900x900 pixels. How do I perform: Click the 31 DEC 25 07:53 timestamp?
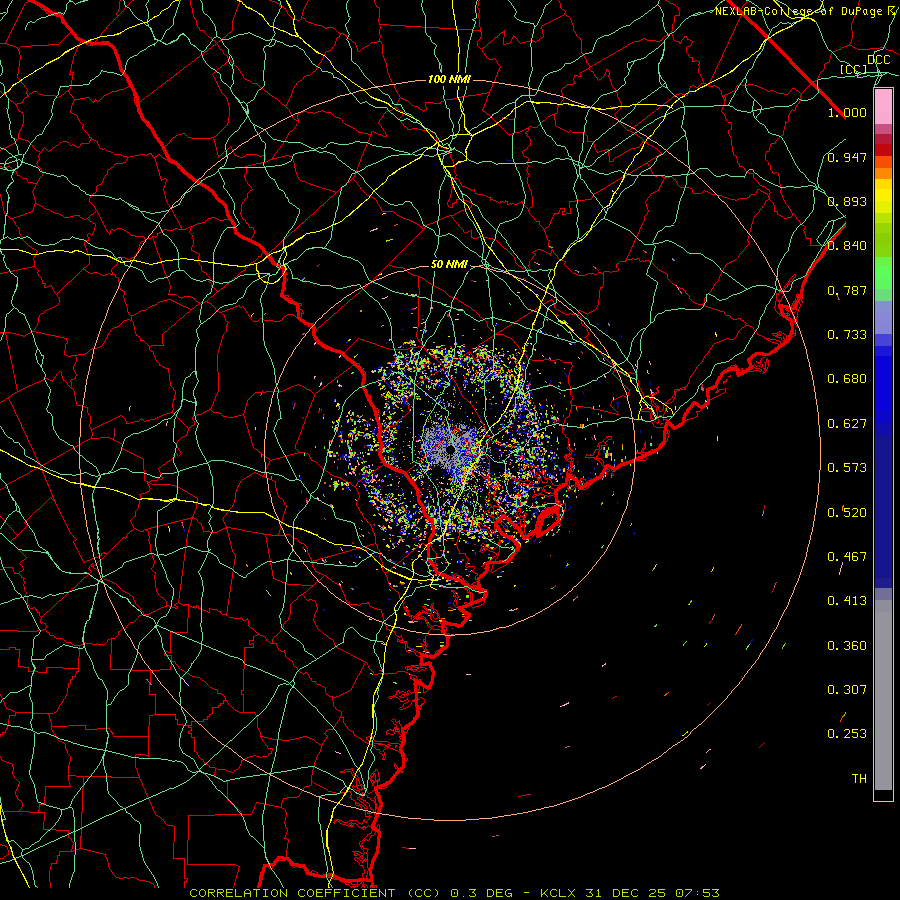pyautogui.click(x=652, y=893)
